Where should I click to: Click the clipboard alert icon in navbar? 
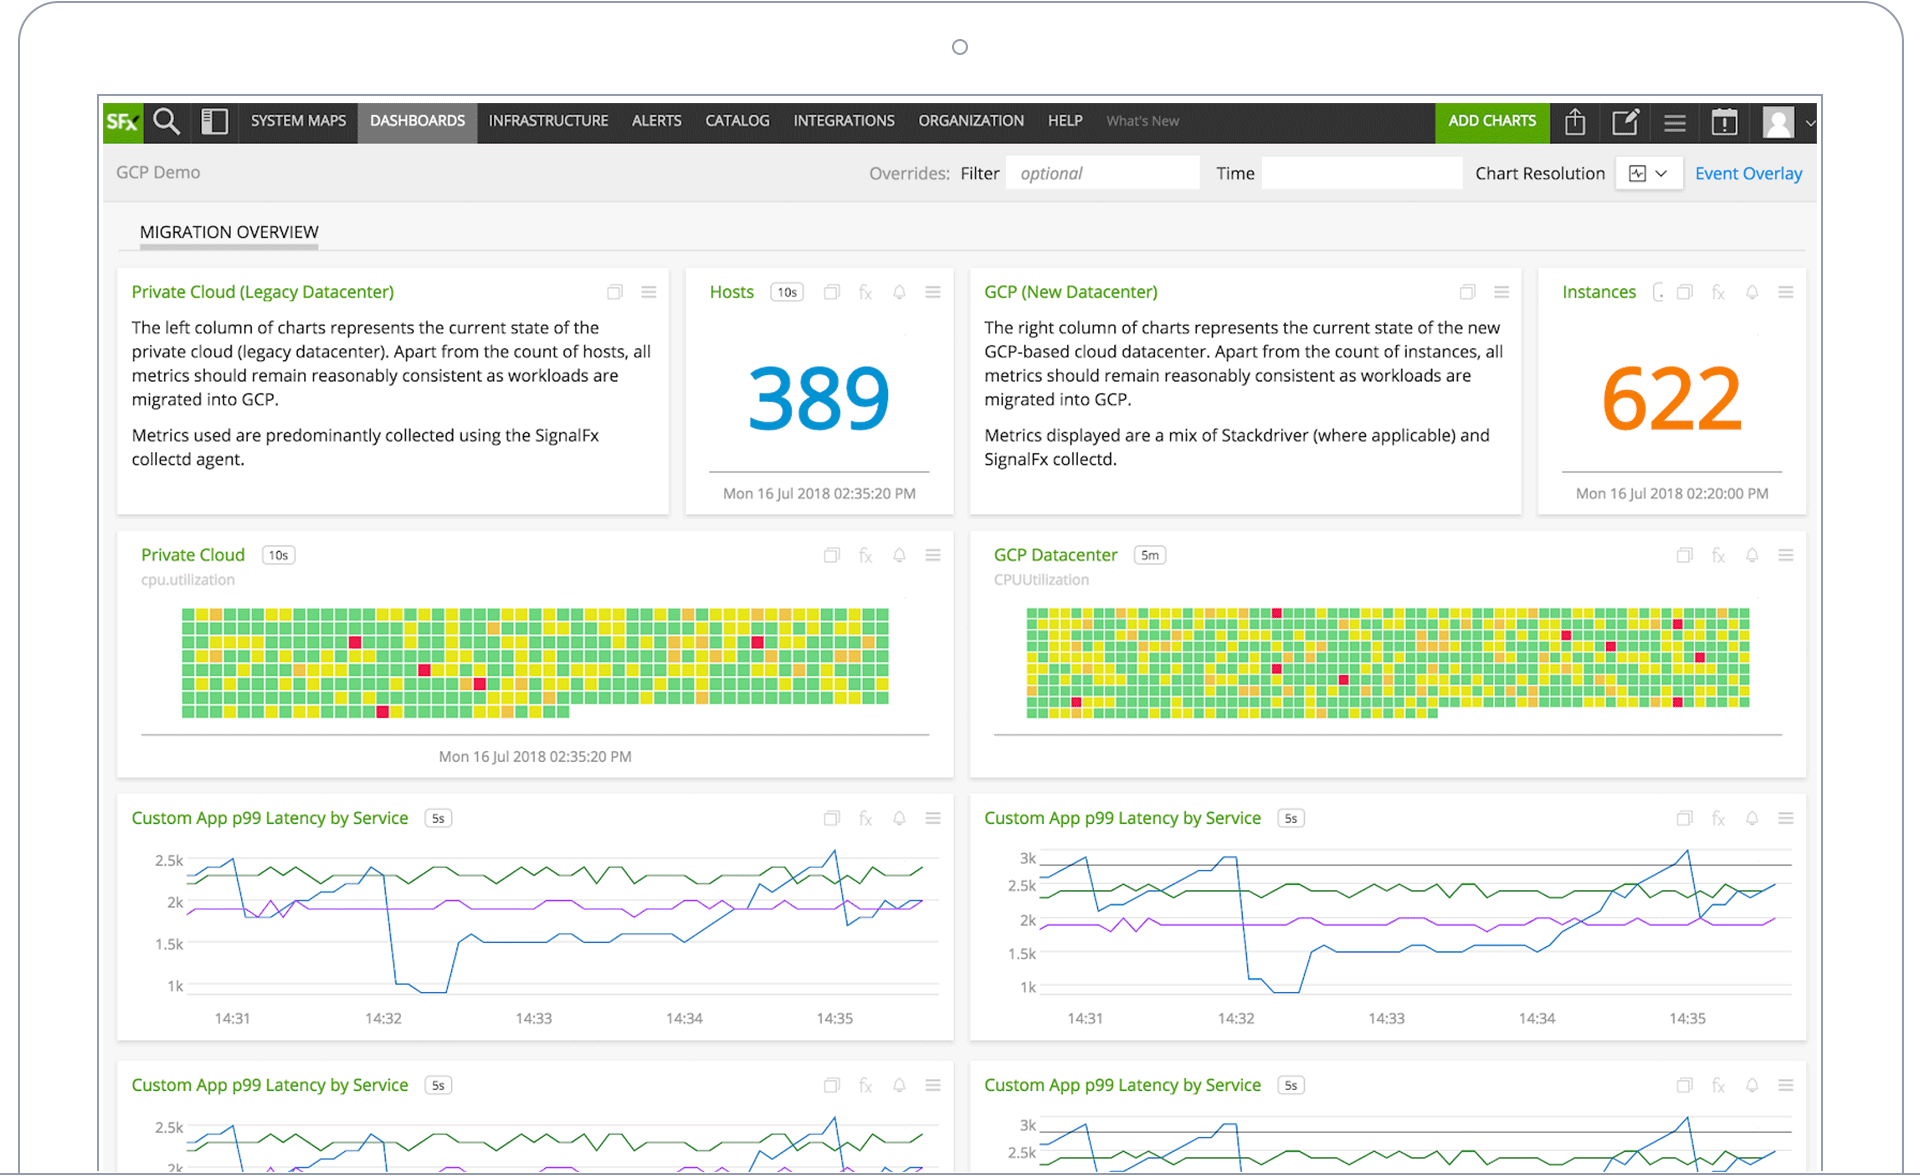tap(1725, 122)
